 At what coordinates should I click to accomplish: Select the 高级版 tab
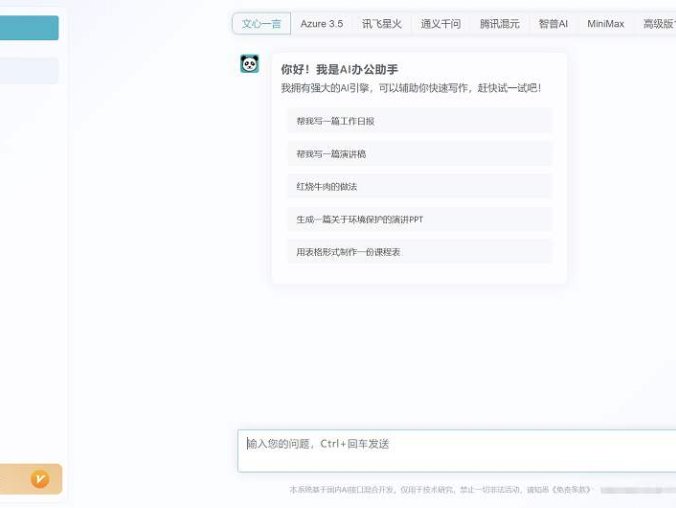[659, 24]
